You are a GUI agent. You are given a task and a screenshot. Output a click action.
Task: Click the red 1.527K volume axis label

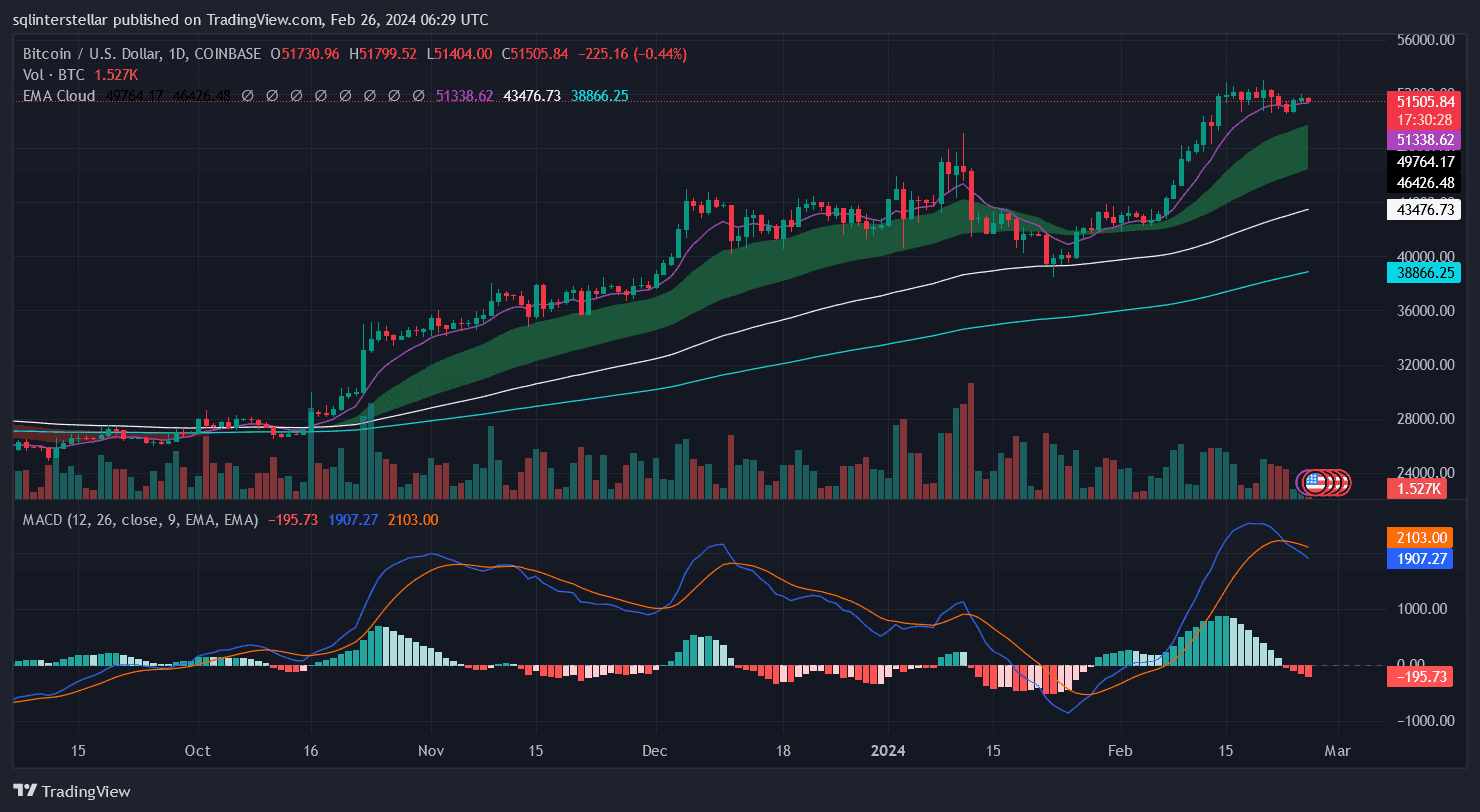pos(1418,488)
